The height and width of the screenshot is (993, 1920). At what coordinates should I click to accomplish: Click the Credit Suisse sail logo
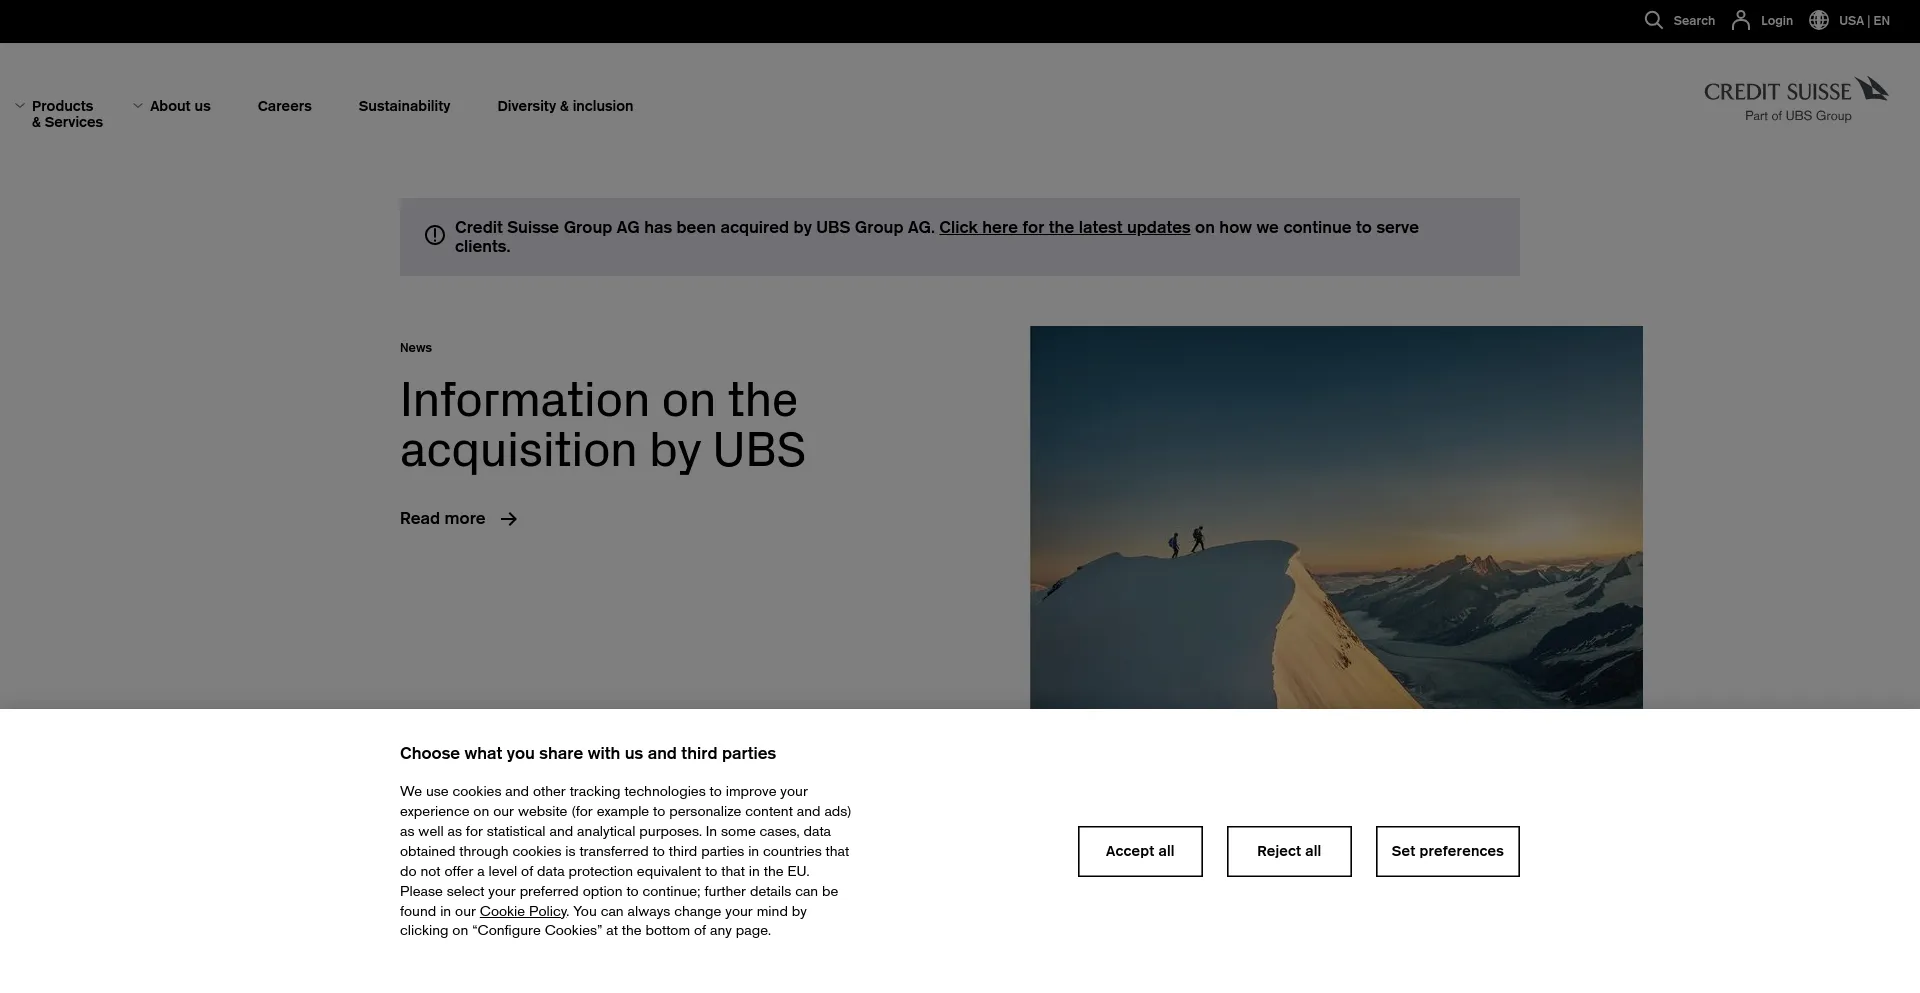1871,89
